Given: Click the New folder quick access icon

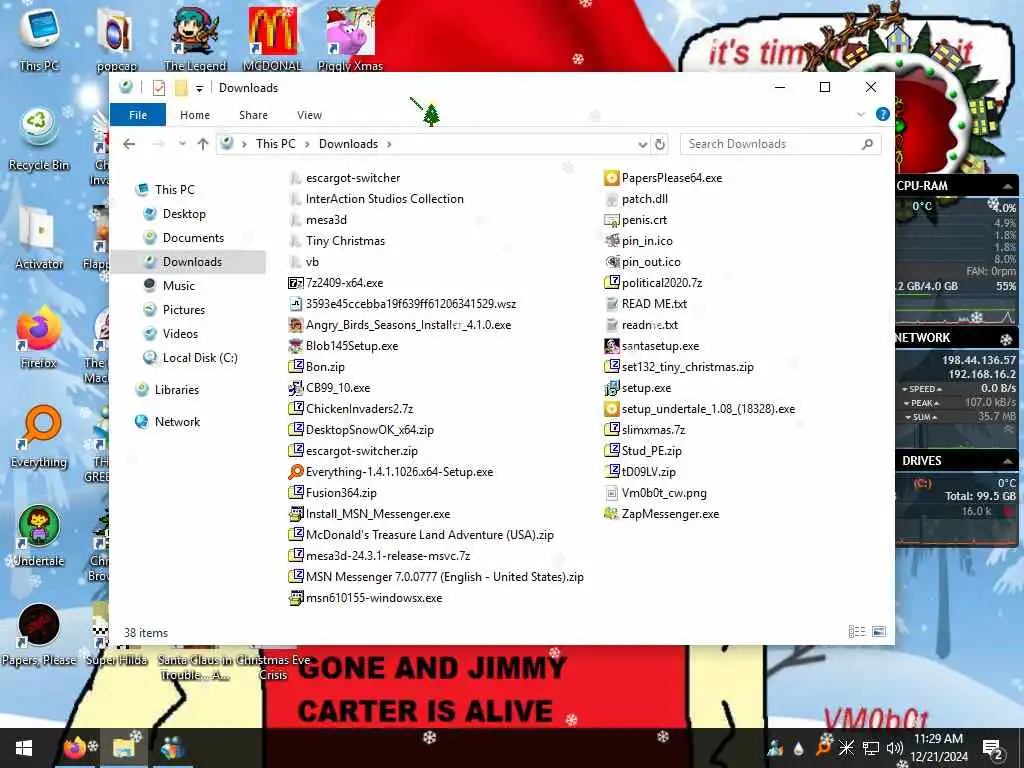Looking at the screenshot, I should pos(181,88).
